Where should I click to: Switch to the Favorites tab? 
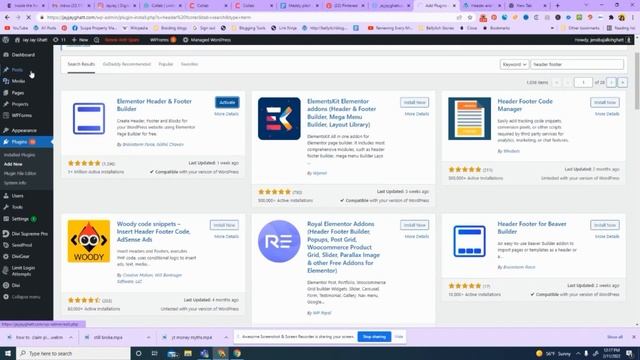(x=189, y=64)
